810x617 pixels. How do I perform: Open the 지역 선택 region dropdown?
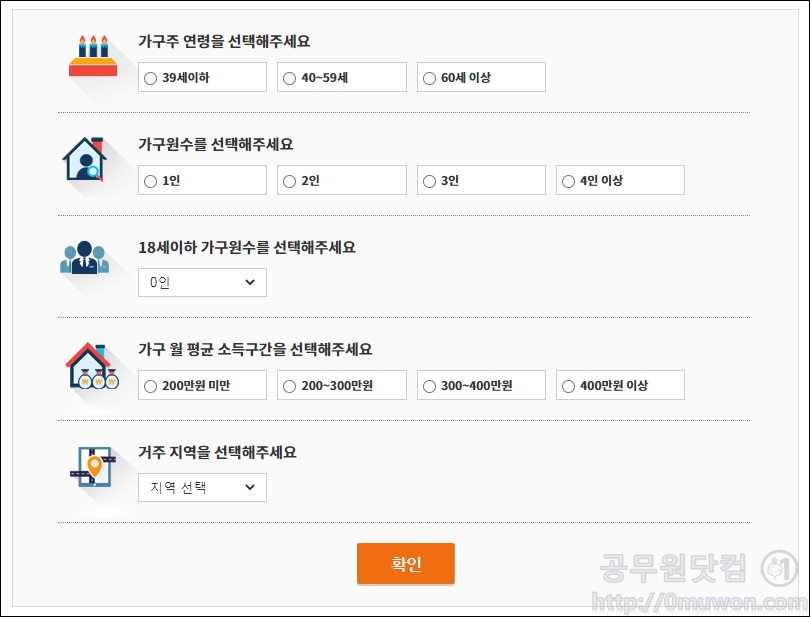click(202, 487)
